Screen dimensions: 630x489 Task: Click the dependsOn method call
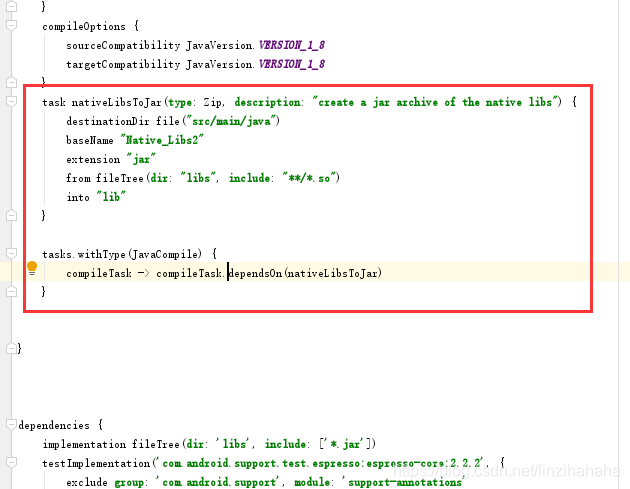(x=256, y=273)
